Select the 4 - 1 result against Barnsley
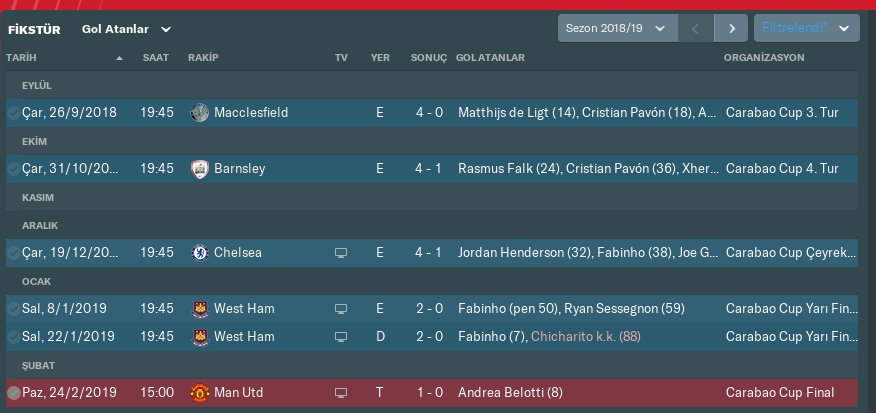Image resolution: width=876 pixels, height=413 pixels. pos(430,169)
